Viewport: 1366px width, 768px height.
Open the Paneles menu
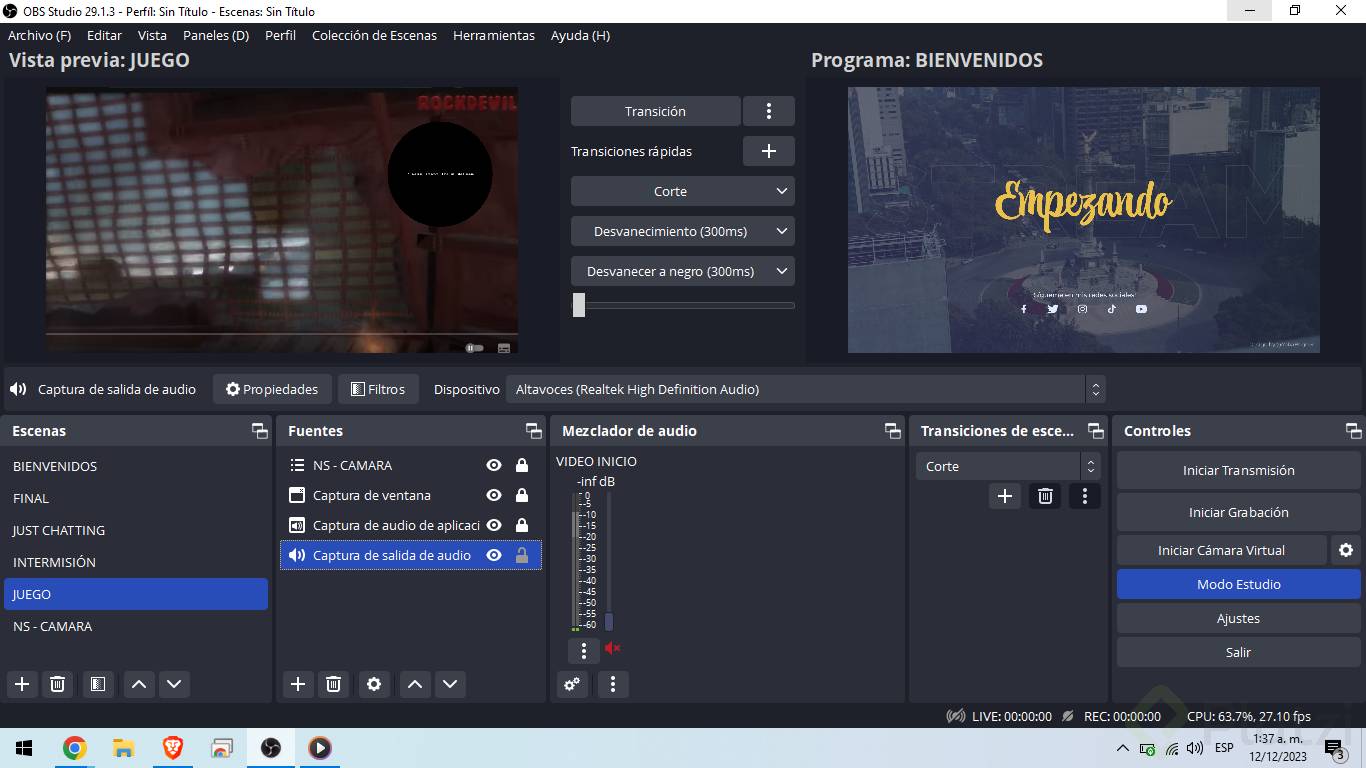216,35
